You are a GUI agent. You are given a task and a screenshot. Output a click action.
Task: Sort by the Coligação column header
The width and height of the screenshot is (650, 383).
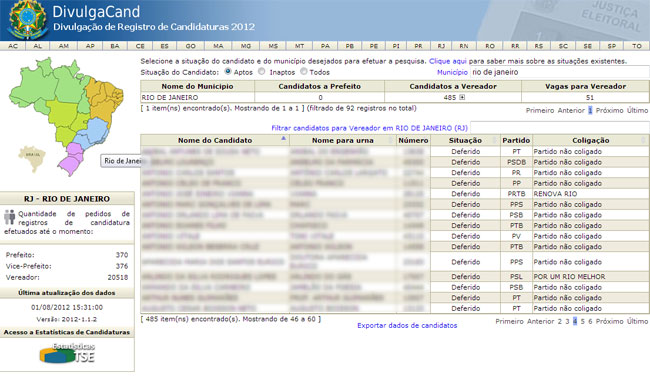click(591, 140)
